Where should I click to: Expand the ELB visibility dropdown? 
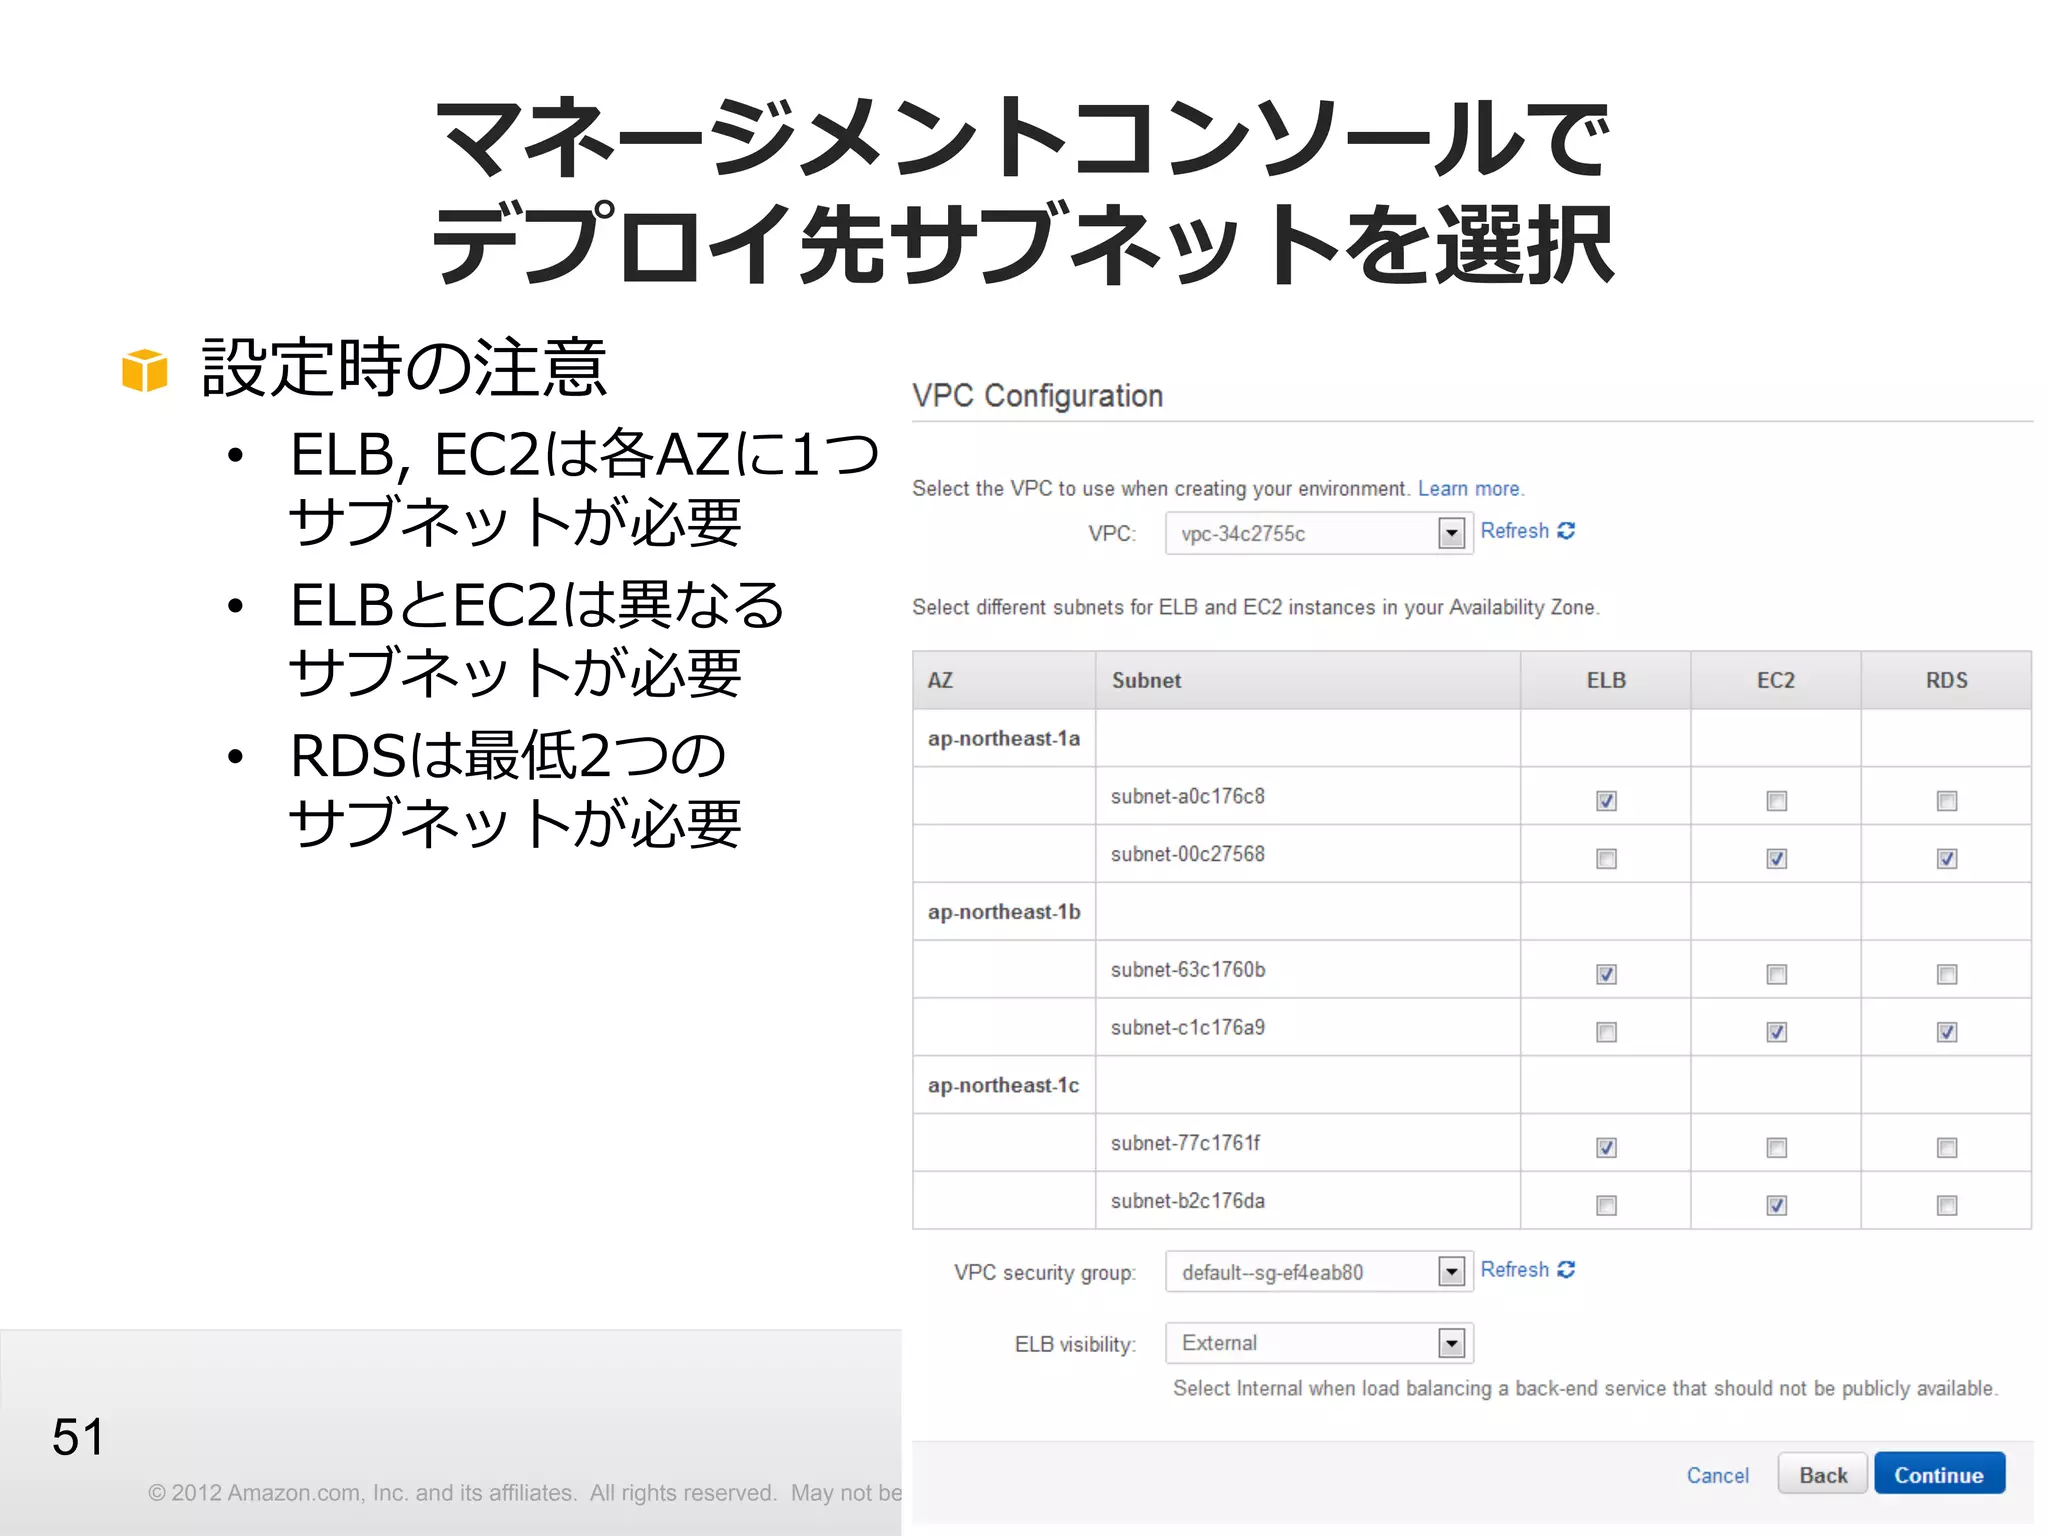1318,1343
